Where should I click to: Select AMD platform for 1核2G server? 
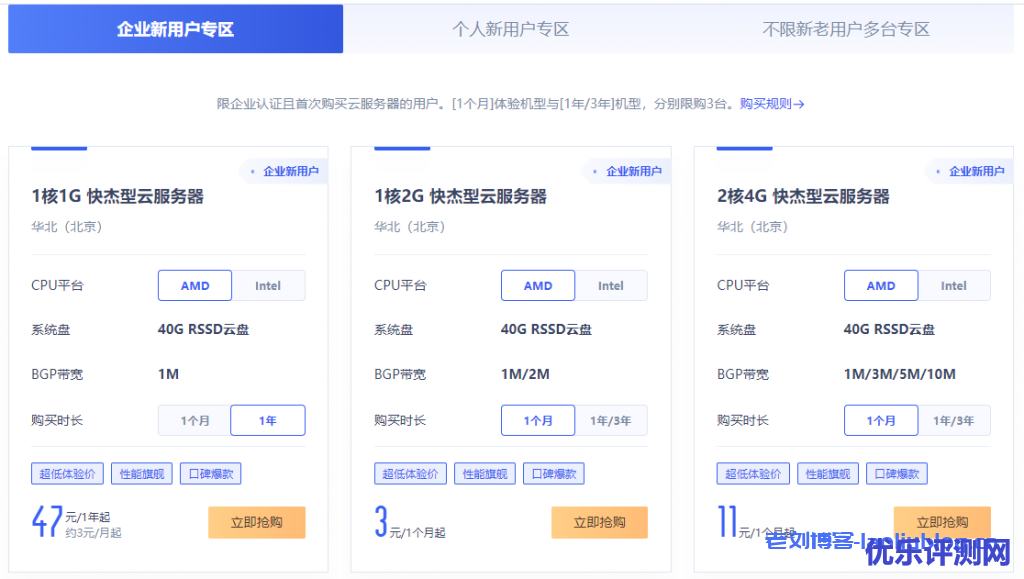(x=538, y=286)
